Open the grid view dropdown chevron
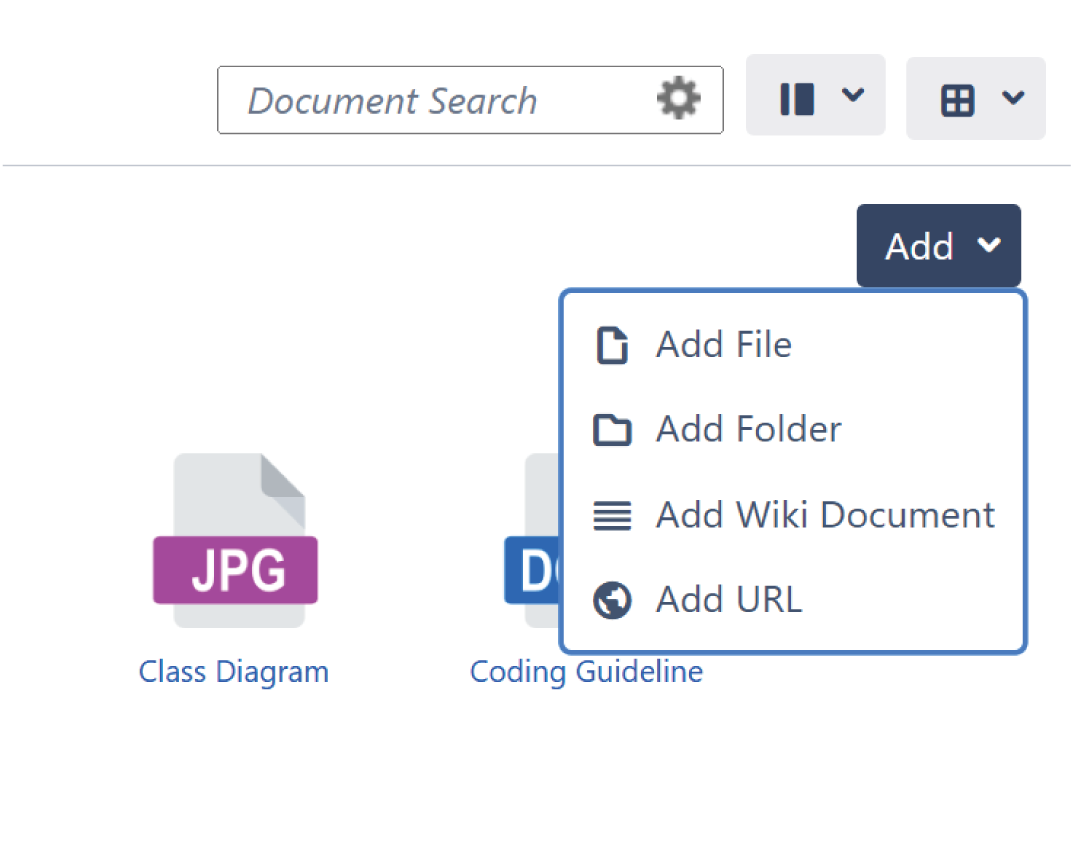This screenshot has width=1075, height=856. [x=1014, y=98]
